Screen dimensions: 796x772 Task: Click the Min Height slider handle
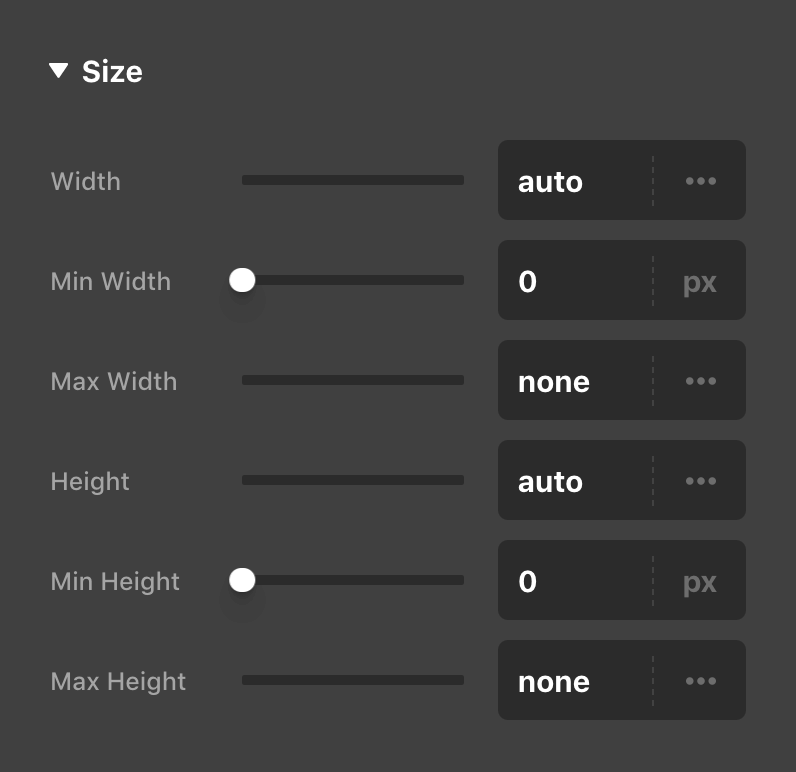click(242, 580)
